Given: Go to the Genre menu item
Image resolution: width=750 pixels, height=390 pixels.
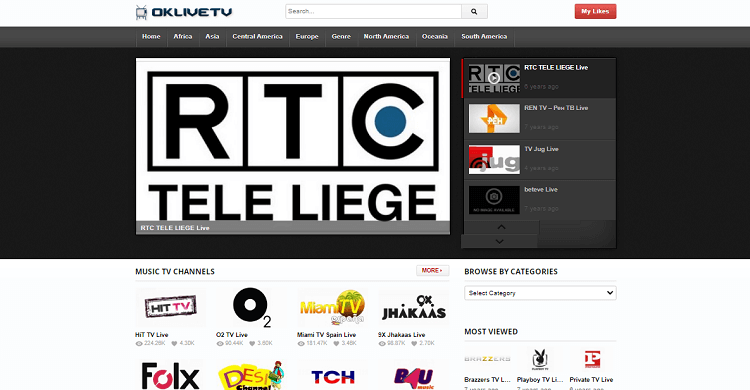Looking at the screenshot, I should pos(341,36).
